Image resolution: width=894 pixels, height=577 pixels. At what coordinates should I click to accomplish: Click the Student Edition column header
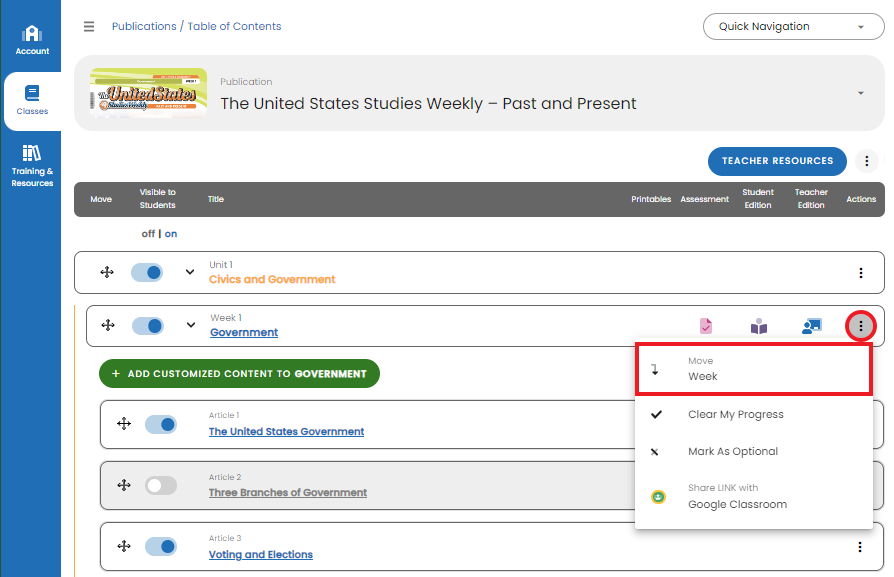point(758,198)
